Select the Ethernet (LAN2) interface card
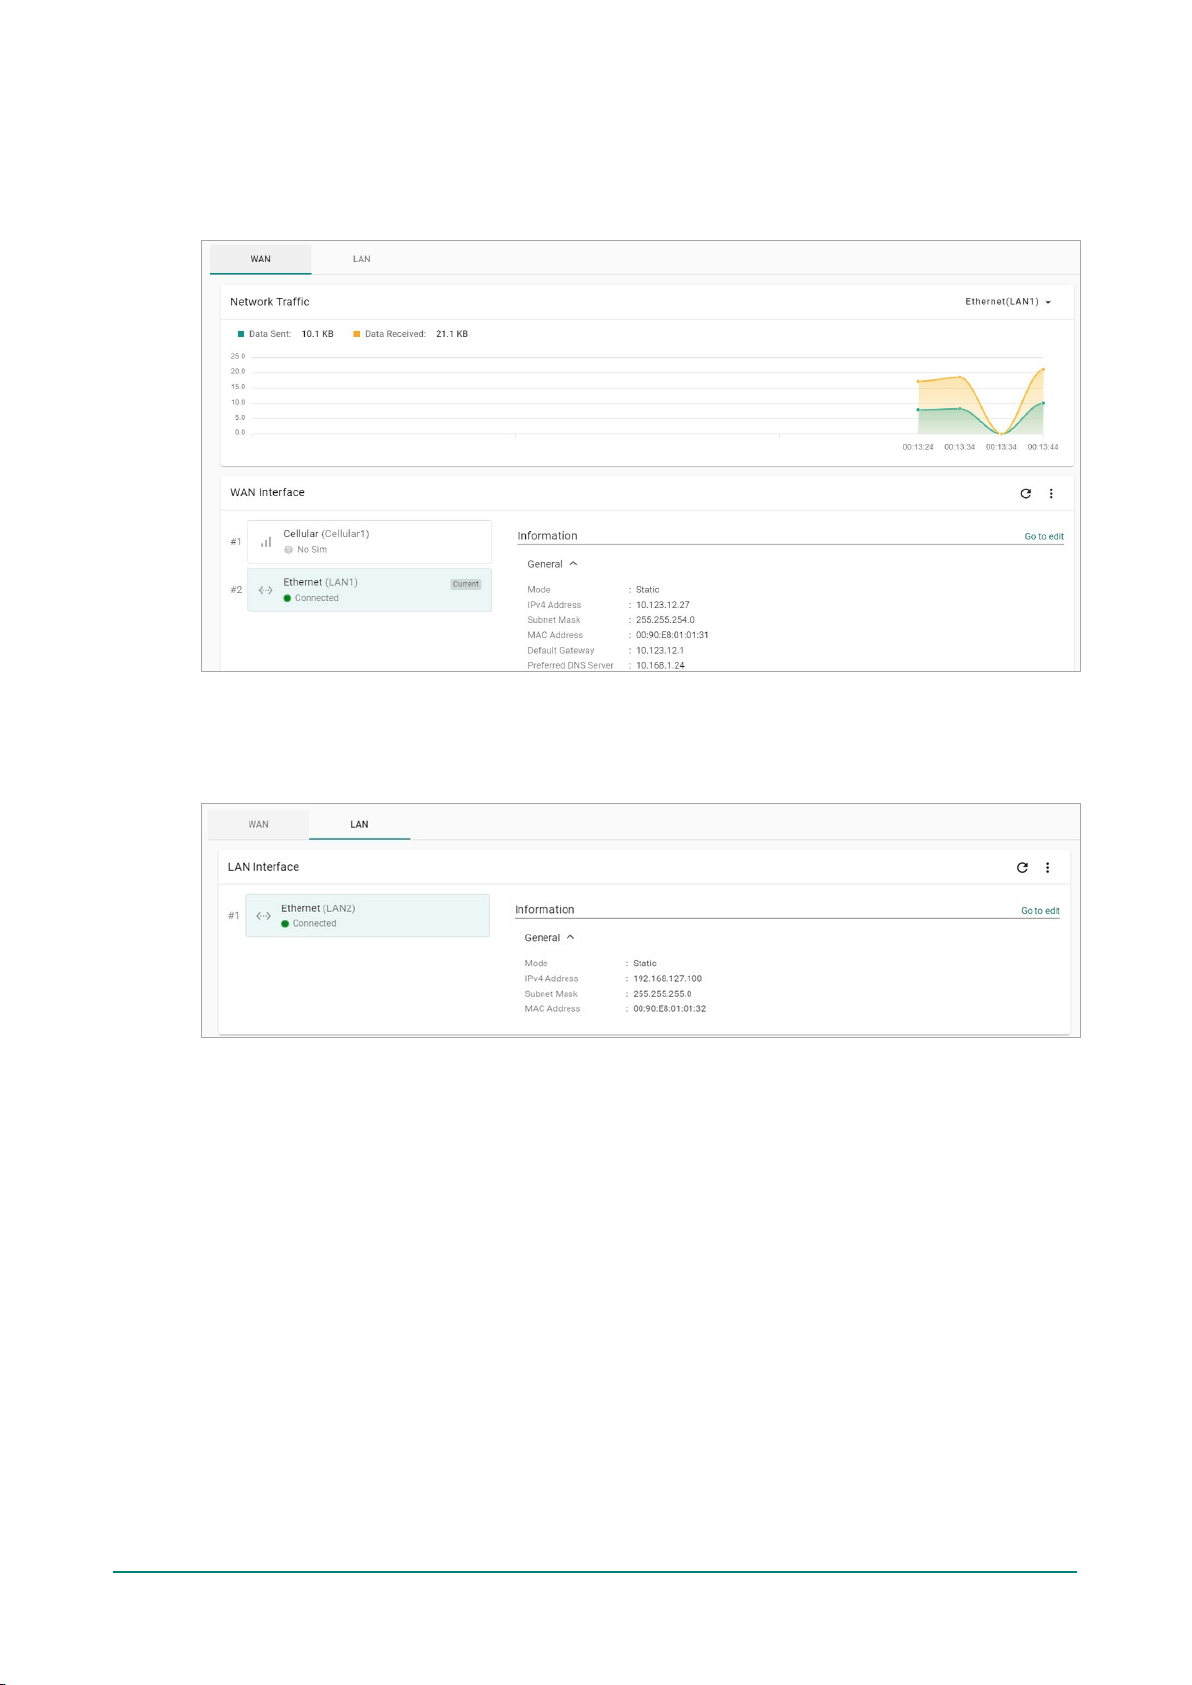The image size is (1192, 1685). tap(367, 916)
